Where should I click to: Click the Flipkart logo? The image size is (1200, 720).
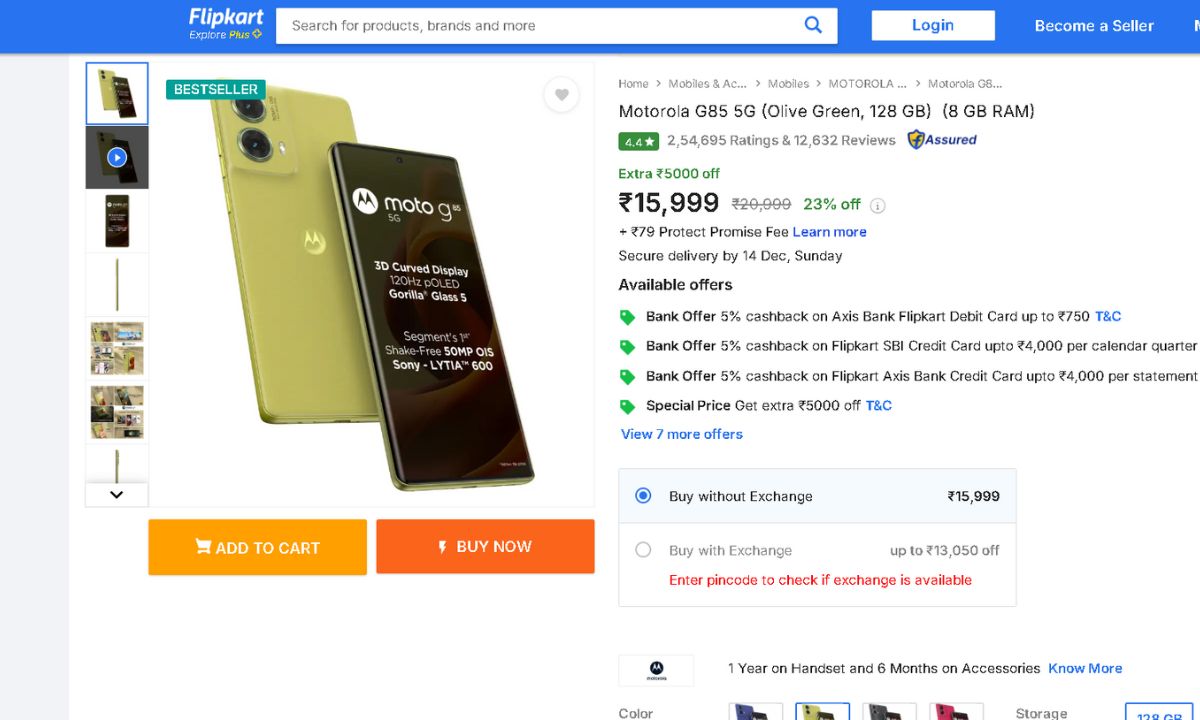(x=226, y=25)
